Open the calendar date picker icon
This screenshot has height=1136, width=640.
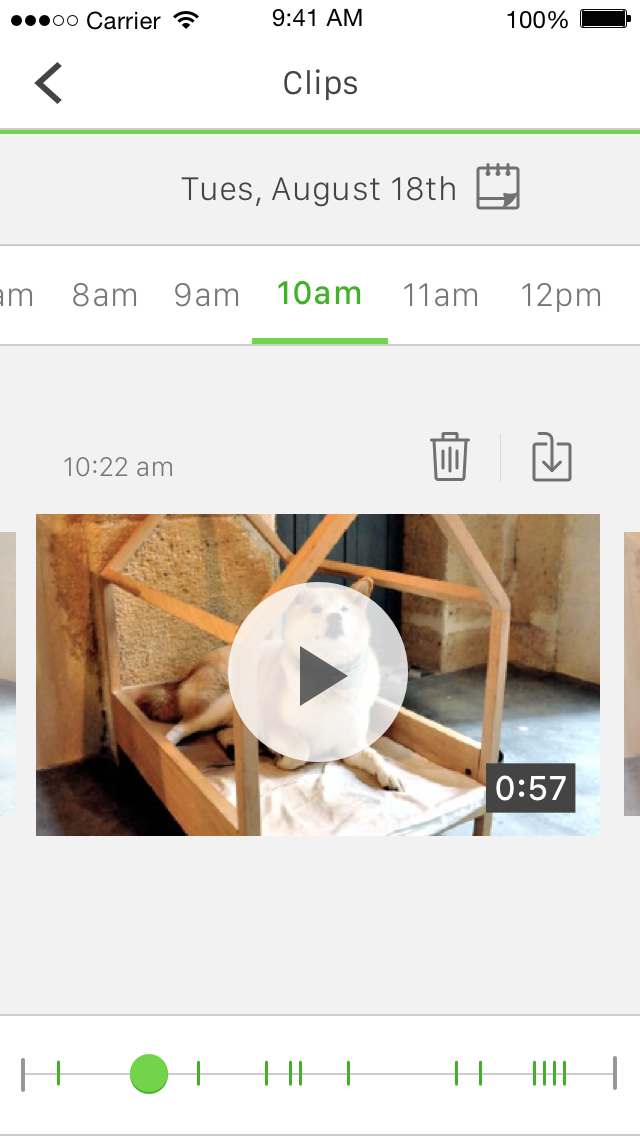pos(498,187)
